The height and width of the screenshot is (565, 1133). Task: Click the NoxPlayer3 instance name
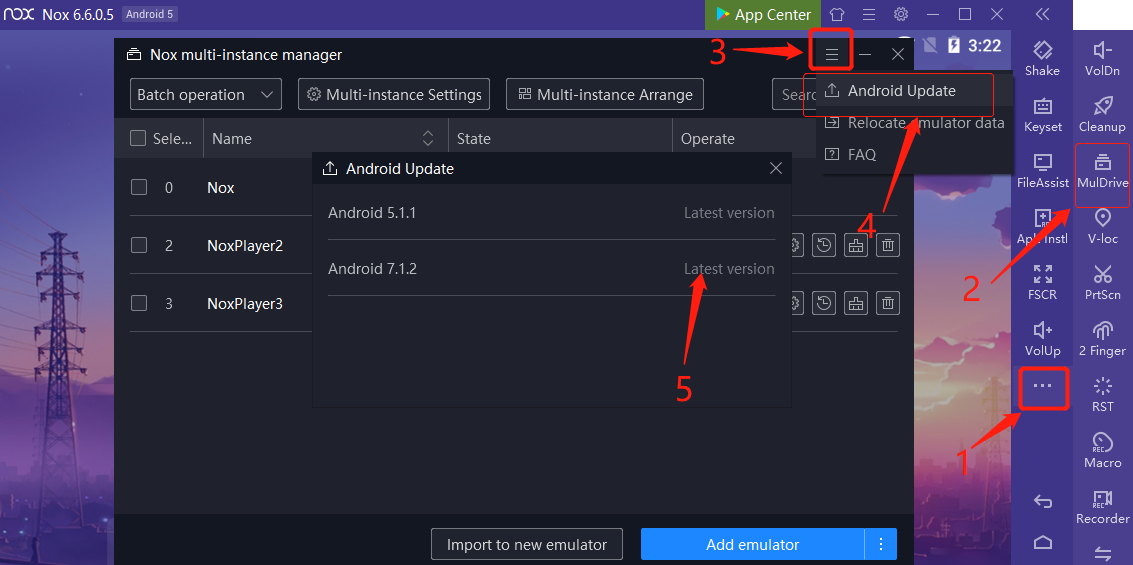pos(245,303)
